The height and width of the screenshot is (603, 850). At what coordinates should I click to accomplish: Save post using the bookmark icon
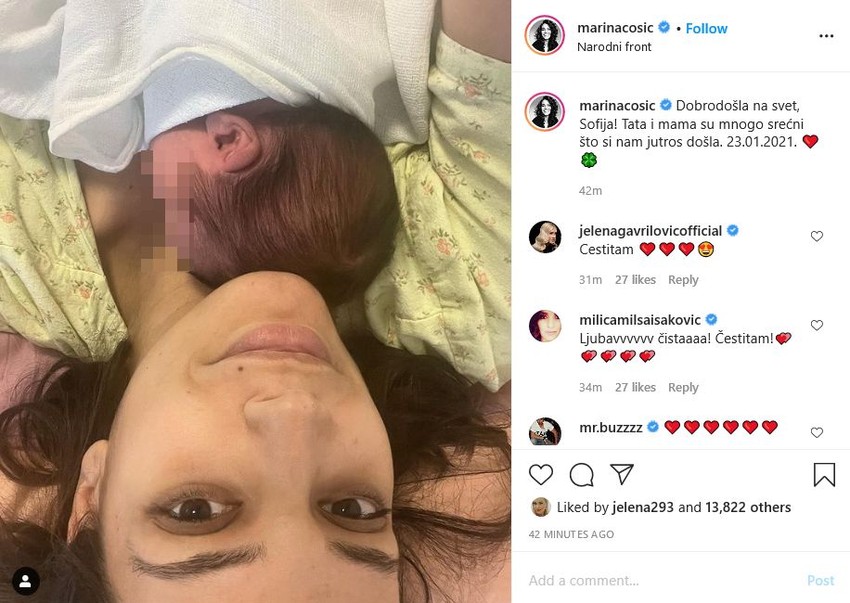pyautogui.click(x=824, y=474)
